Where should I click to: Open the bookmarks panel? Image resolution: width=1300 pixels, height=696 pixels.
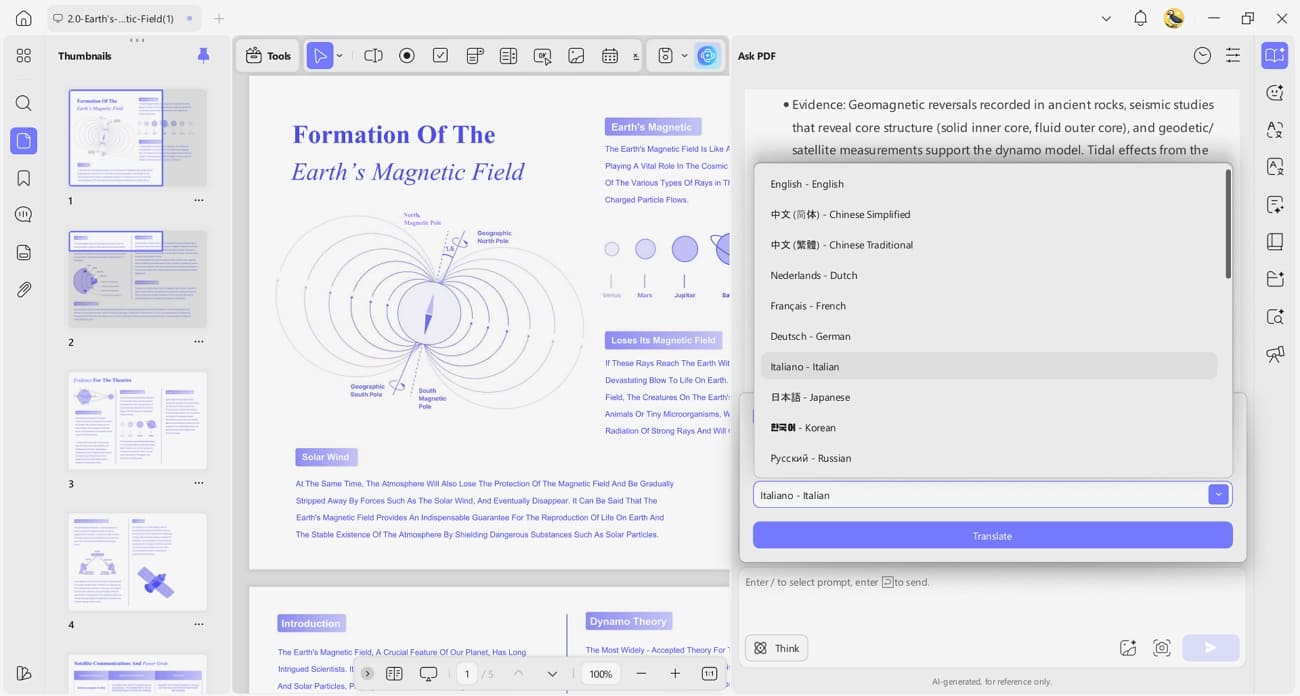[24, 178]
